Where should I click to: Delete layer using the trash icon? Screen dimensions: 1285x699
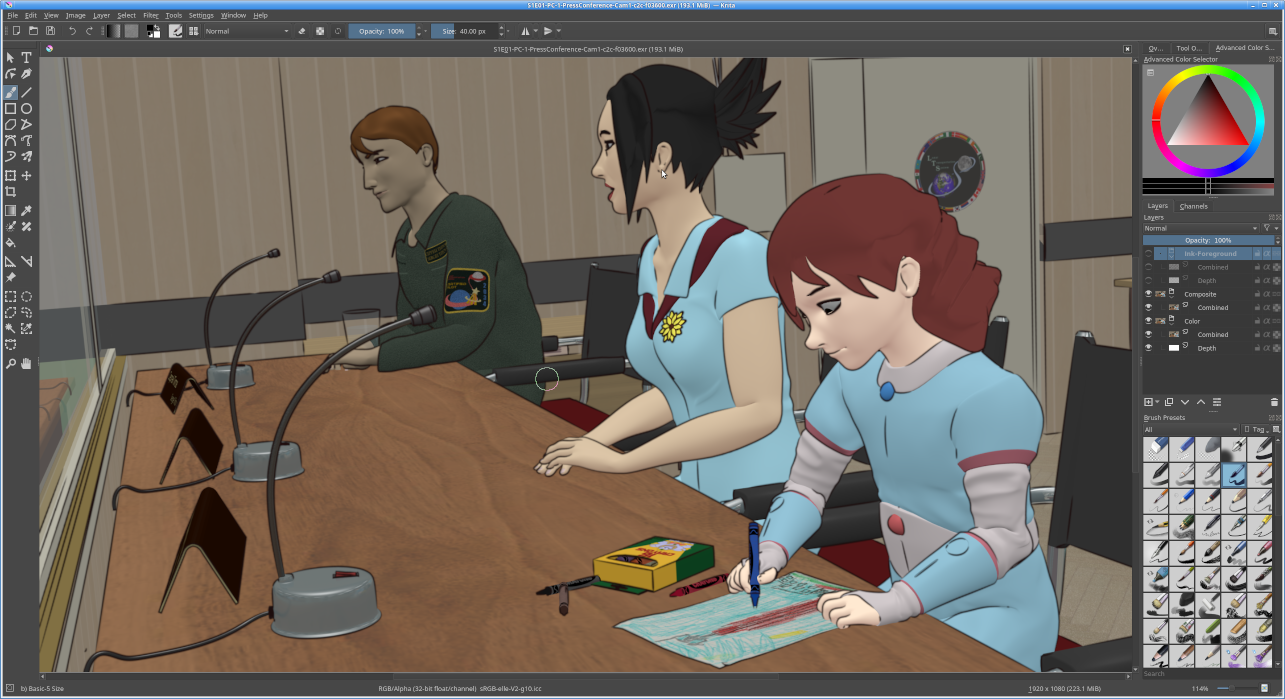pyautogui.click(x=1274, y=402)
